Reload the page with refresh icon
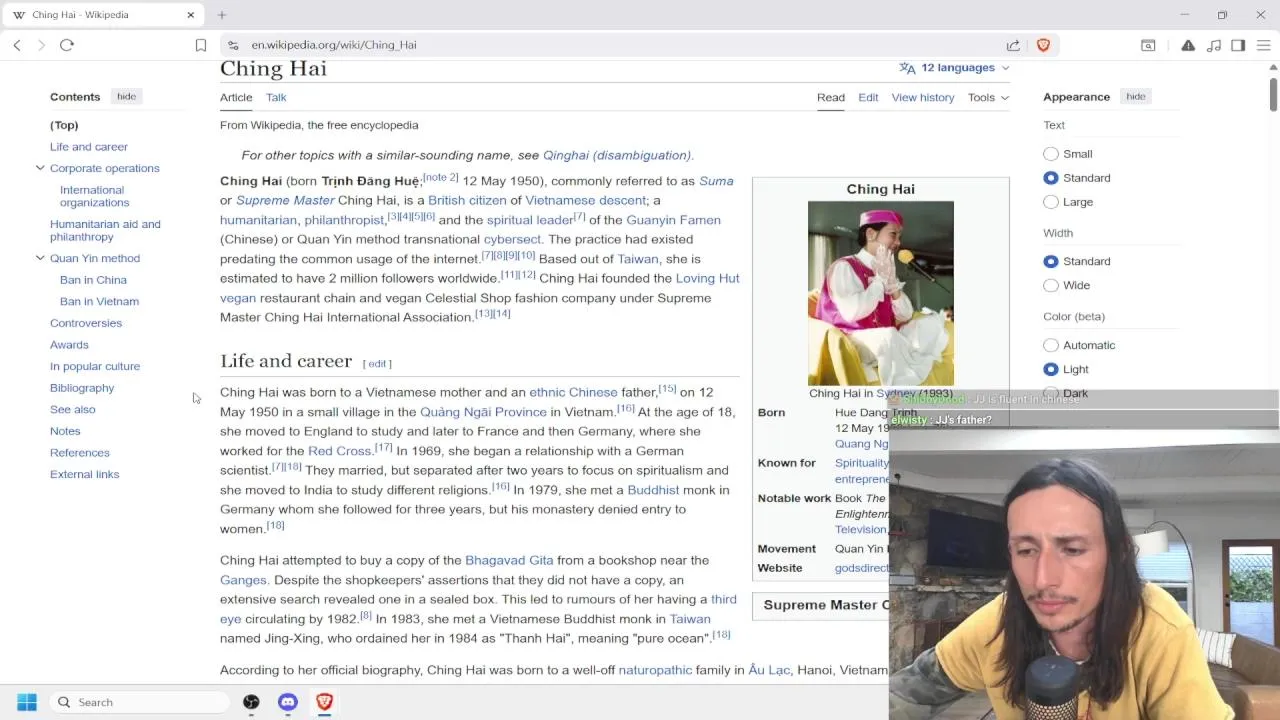 click(67, 45)
